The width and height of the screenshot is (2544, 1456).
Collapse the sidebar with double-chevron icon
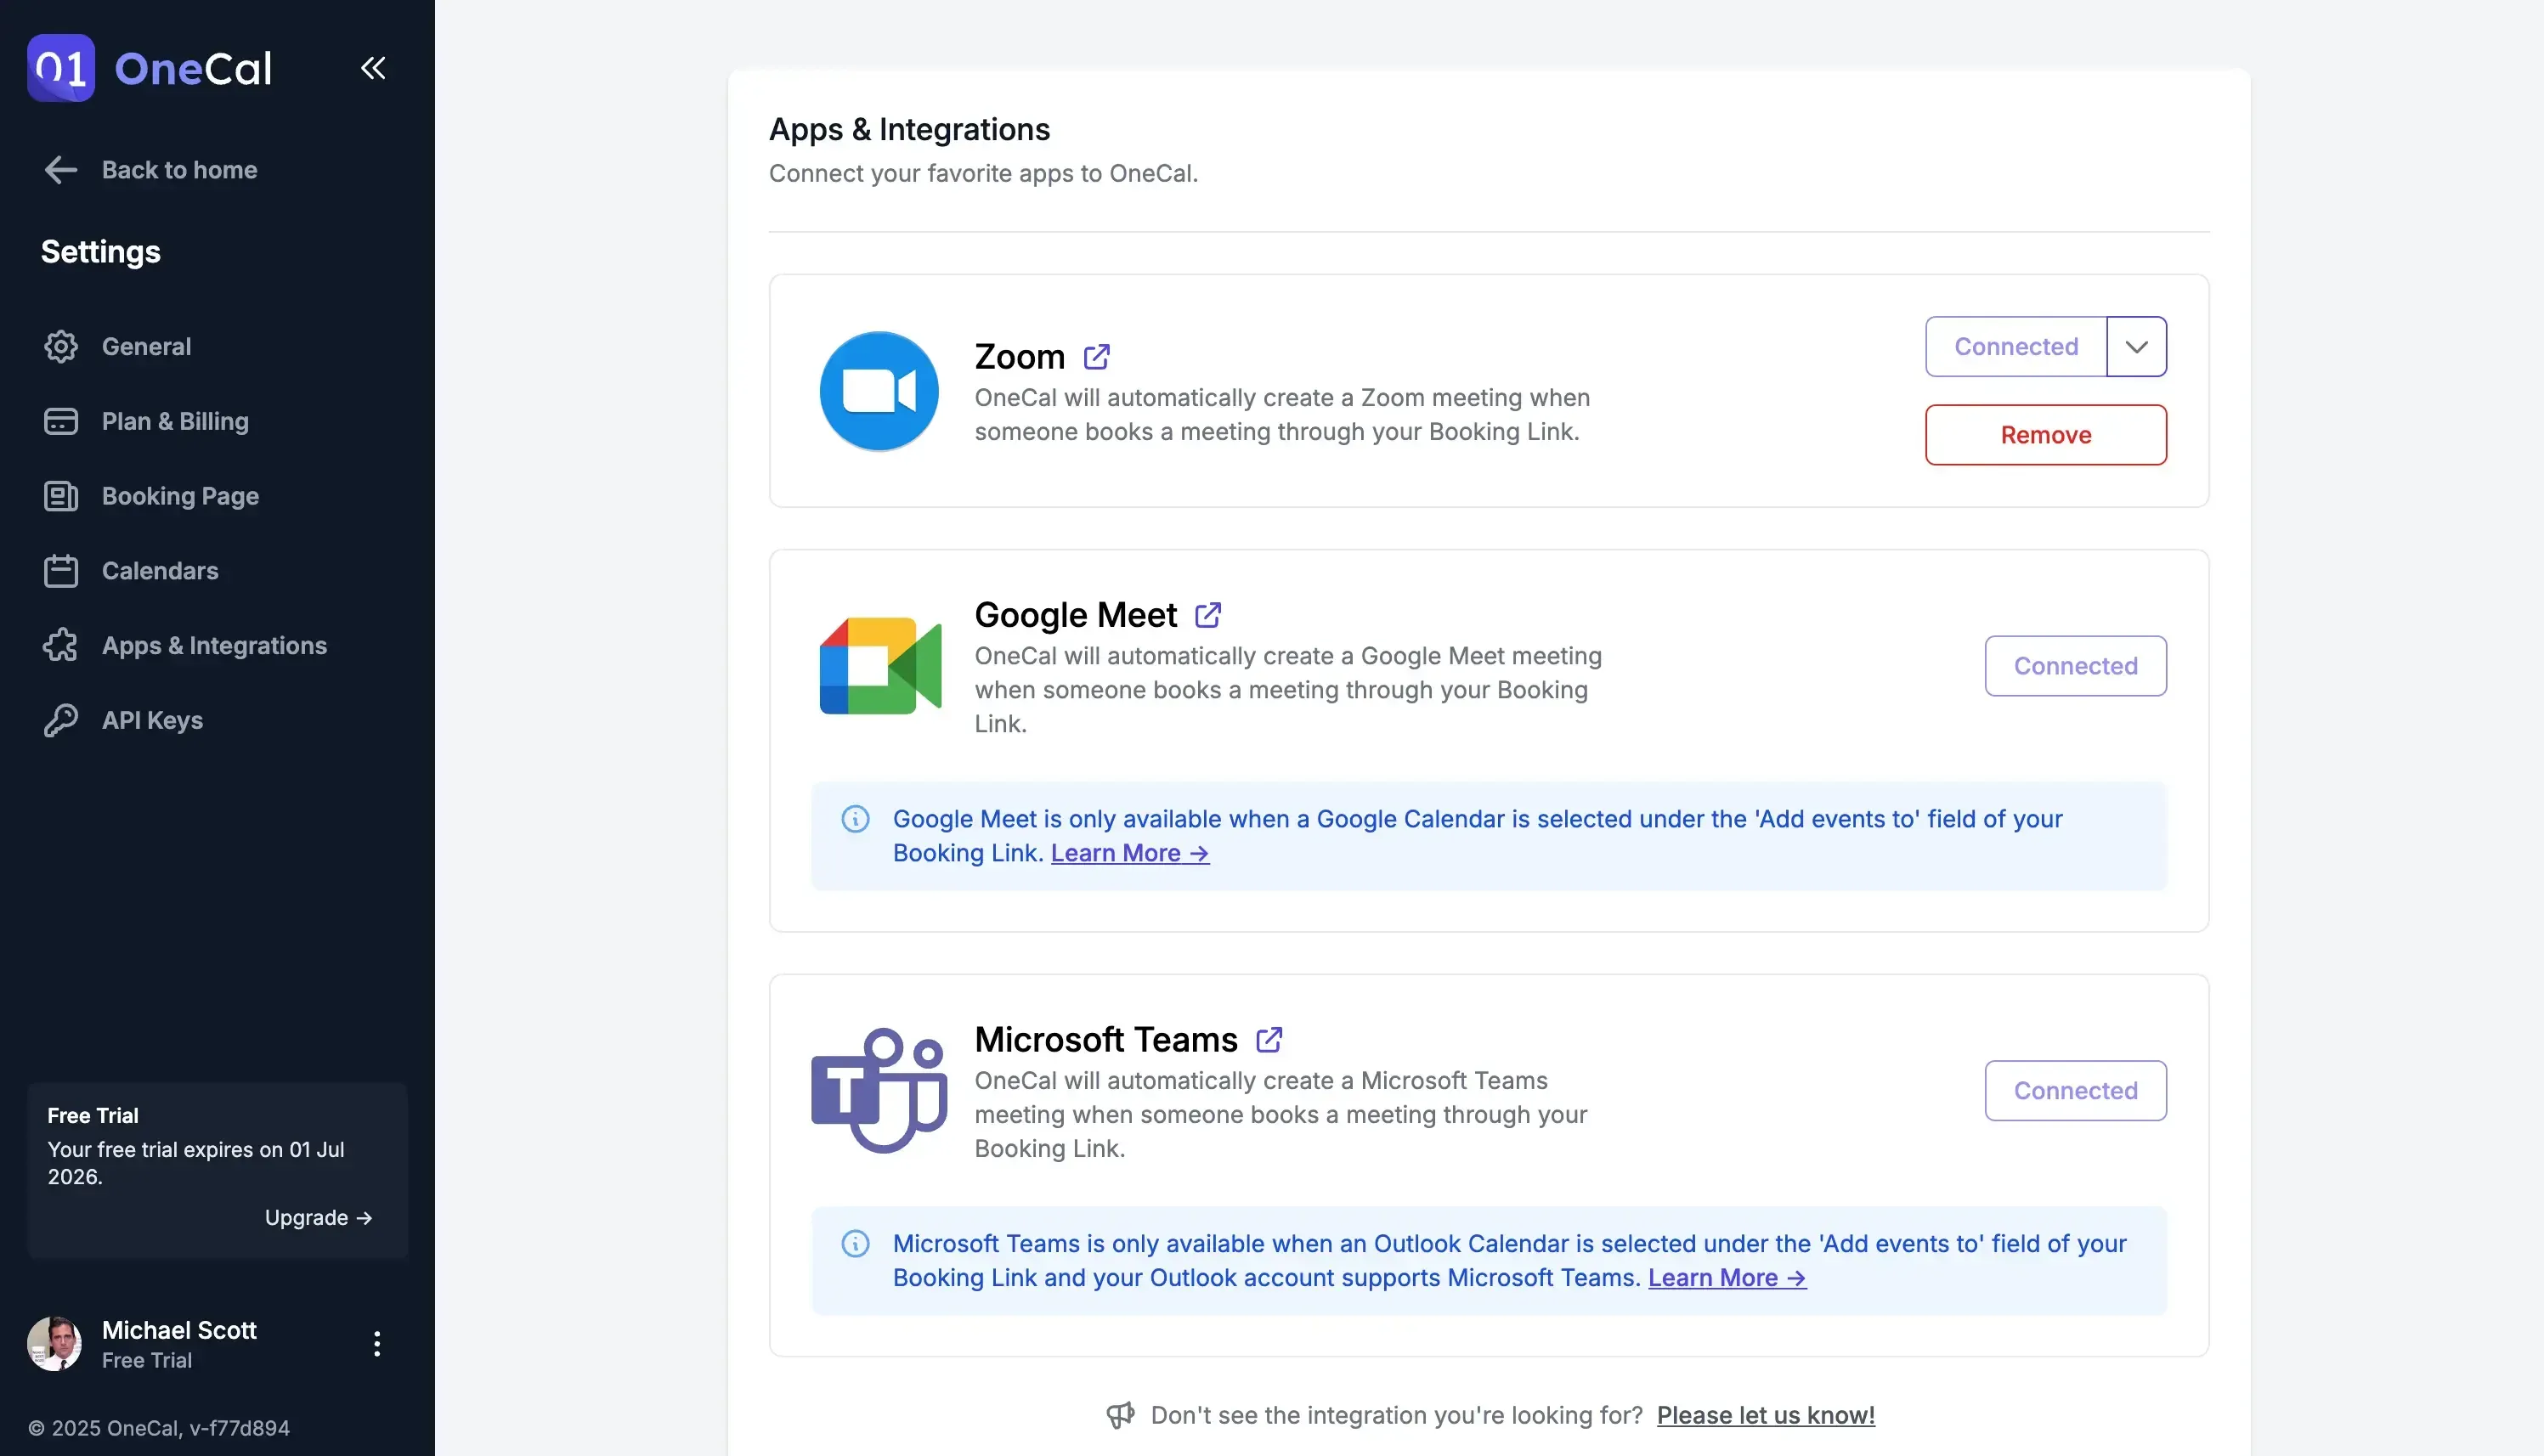tap(373, 68)
